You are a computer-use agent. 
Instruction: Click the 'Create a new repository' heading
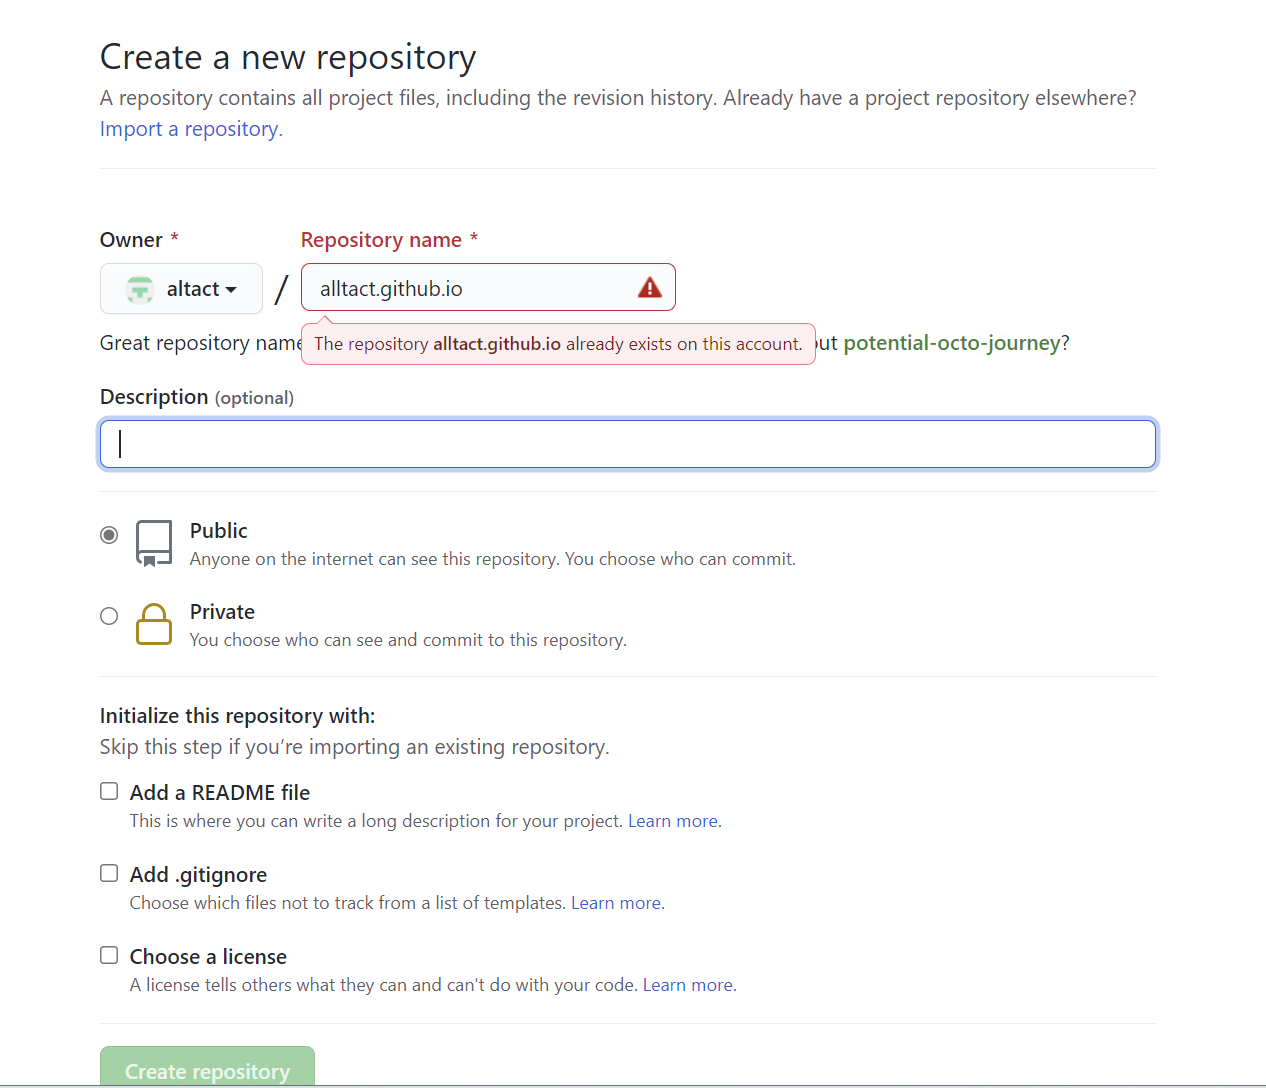[x=288, y=57]
